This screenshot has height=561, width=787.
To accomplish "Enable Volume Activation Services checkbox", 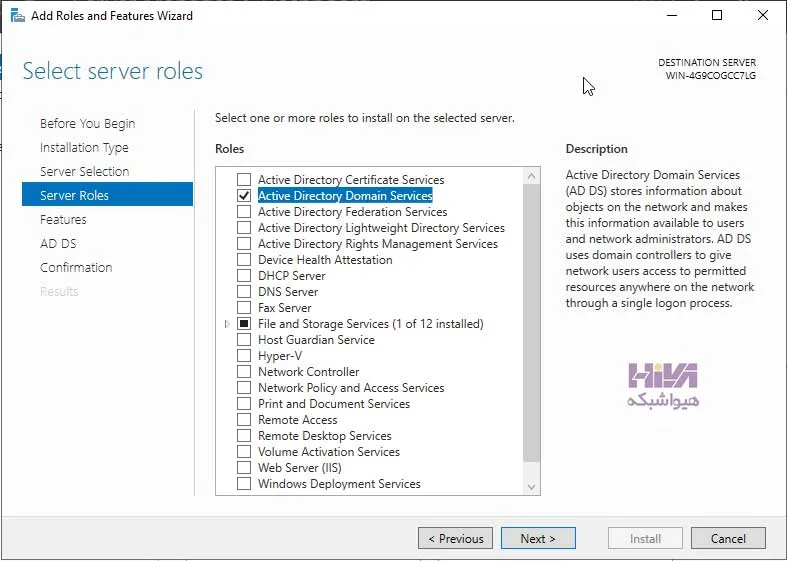I will point(244,452).
